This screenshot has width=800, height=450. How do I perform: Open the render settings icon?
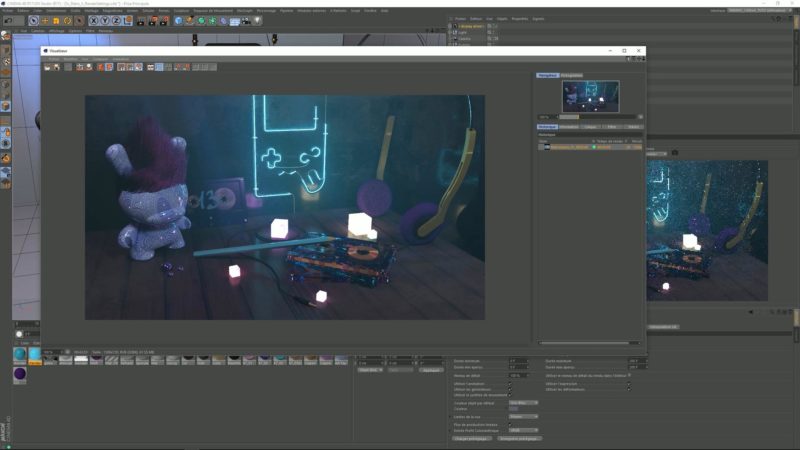pos(164,21)
